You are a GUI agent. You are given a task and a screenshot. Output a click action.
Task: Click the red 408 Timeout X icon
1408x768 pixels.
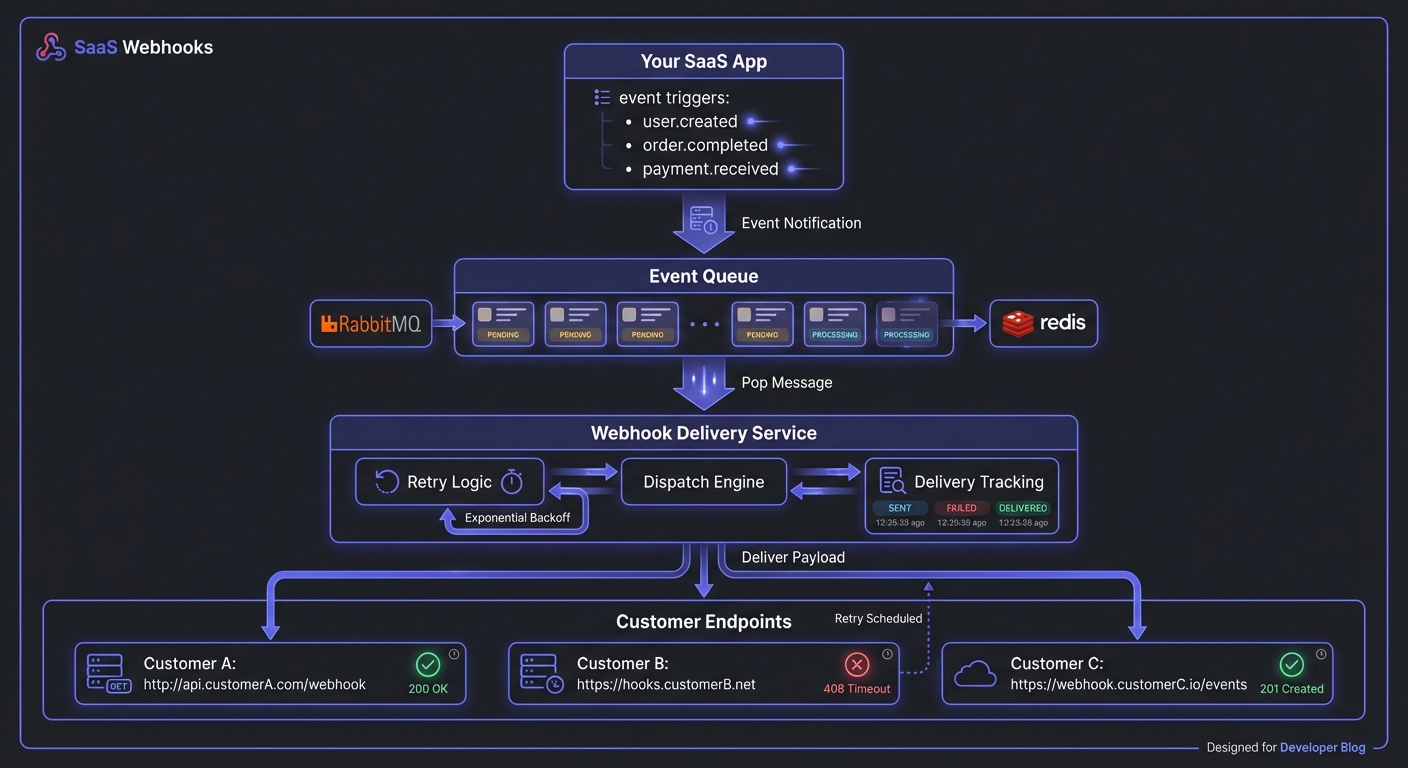[857, 665]
